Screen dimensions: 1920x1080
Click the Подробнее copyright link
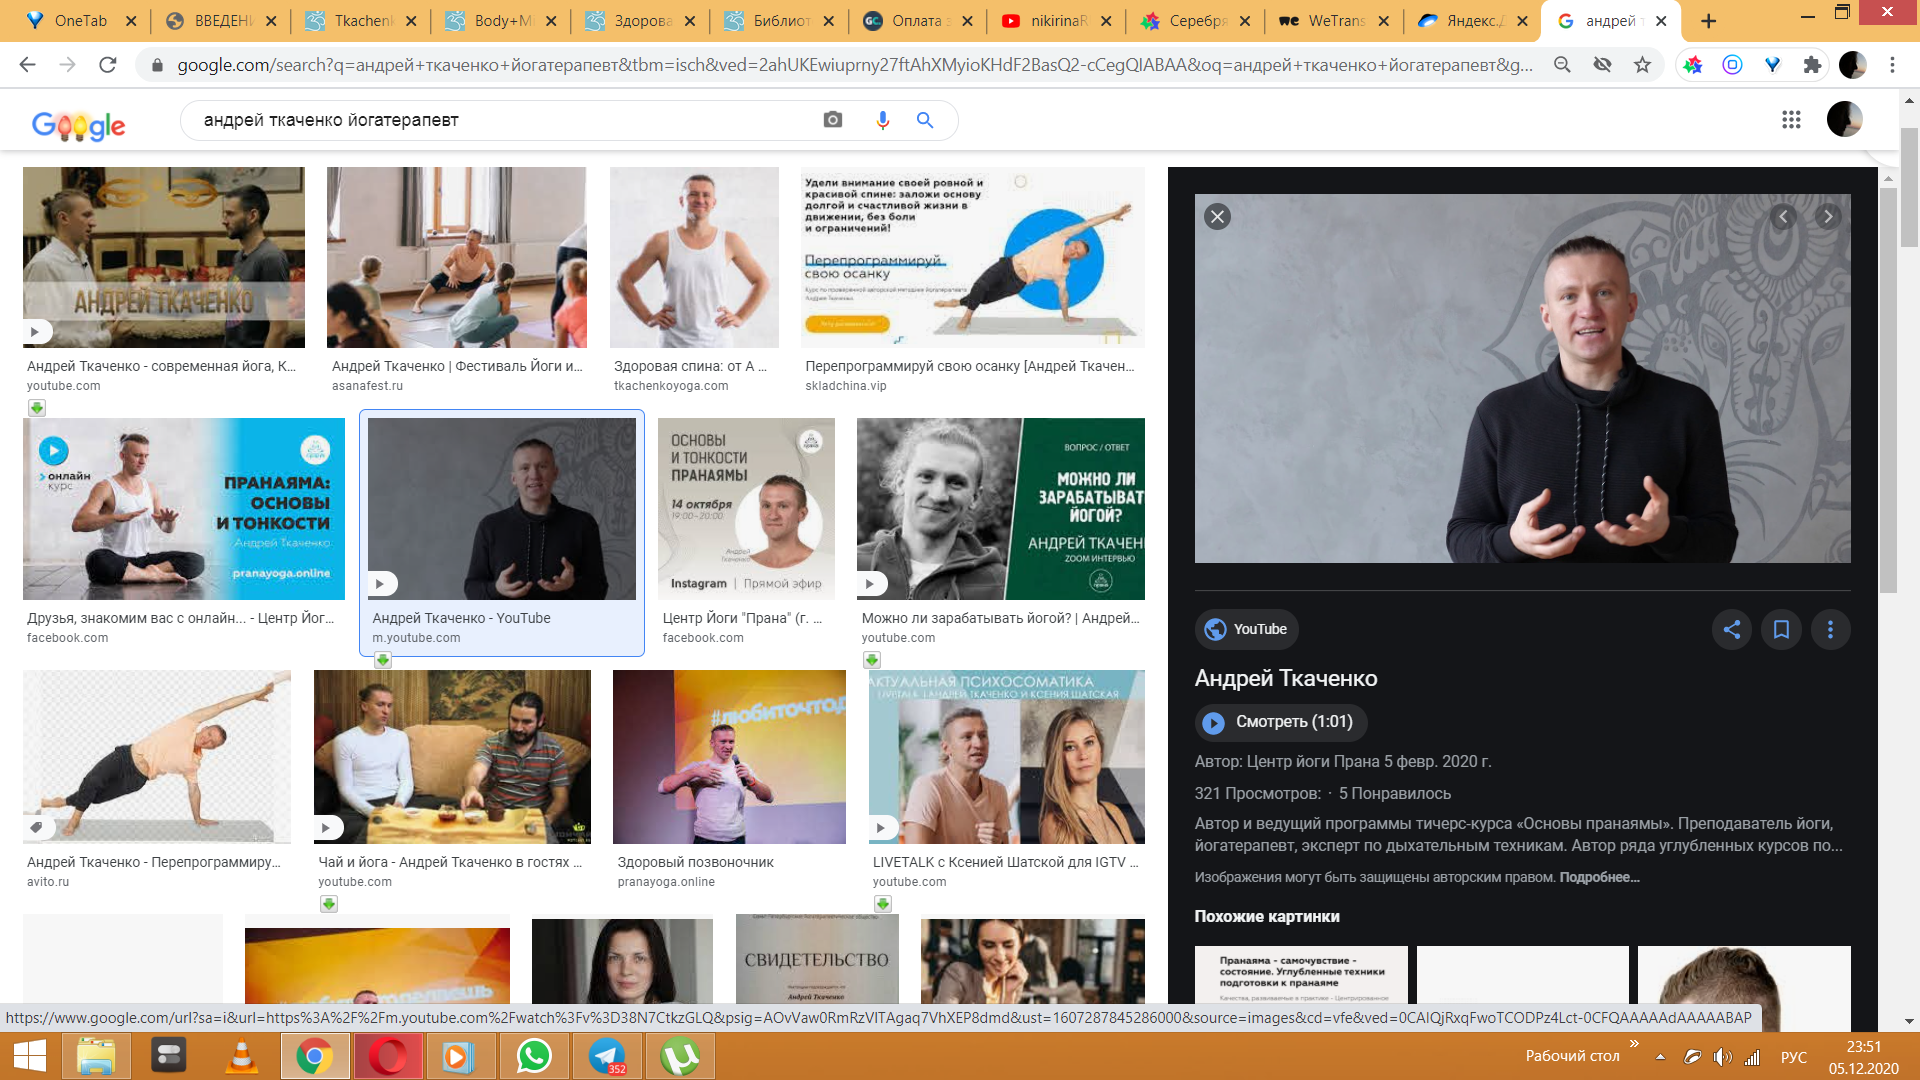click(x=1599, y=877)
